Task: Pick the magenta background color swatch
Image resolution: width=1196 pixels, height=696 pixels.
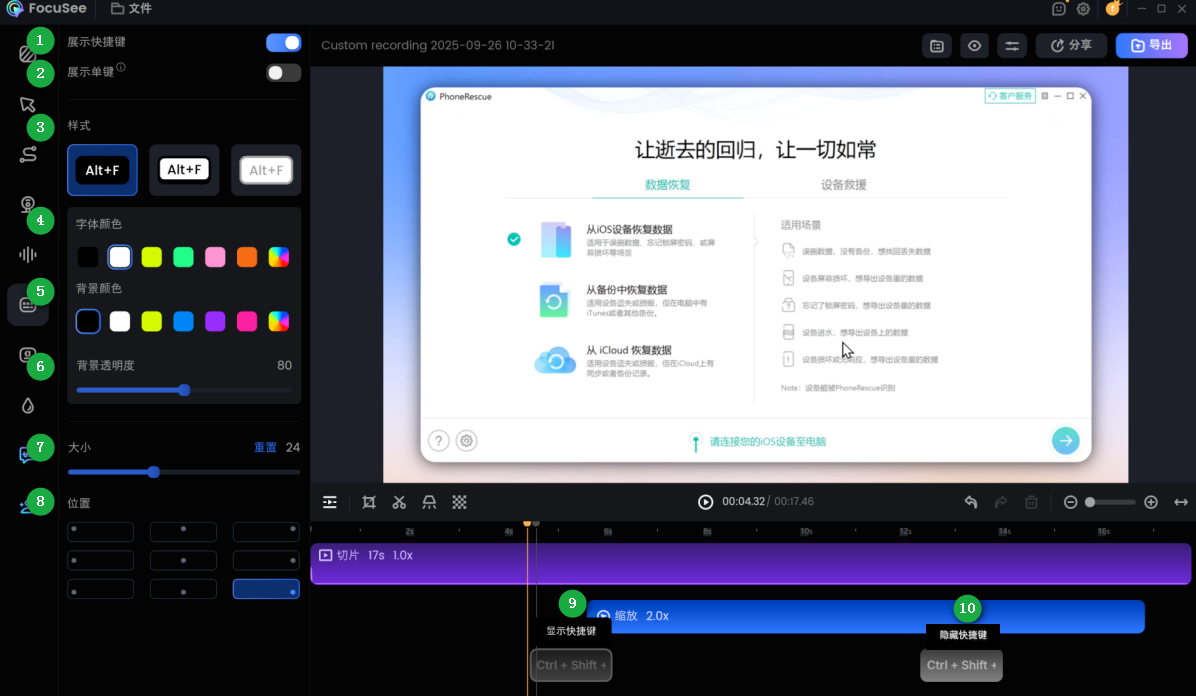Action: (x=247, y=321)
